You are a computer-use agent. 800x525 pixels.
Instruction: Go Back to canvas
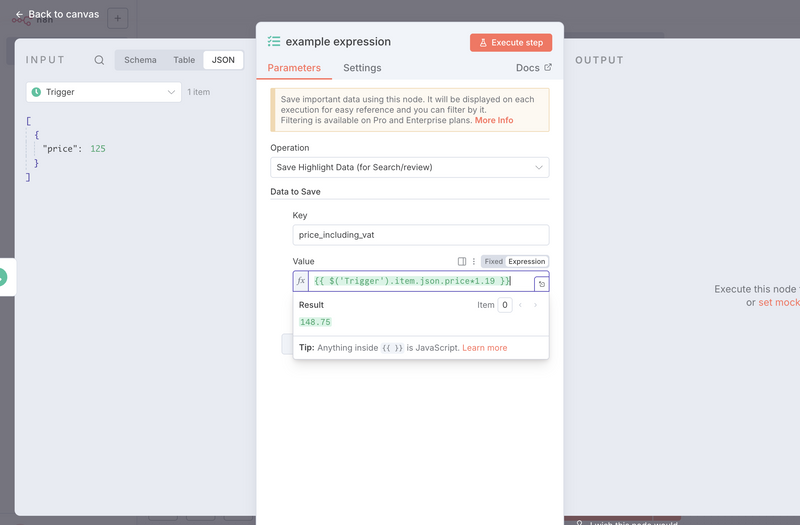57,14
